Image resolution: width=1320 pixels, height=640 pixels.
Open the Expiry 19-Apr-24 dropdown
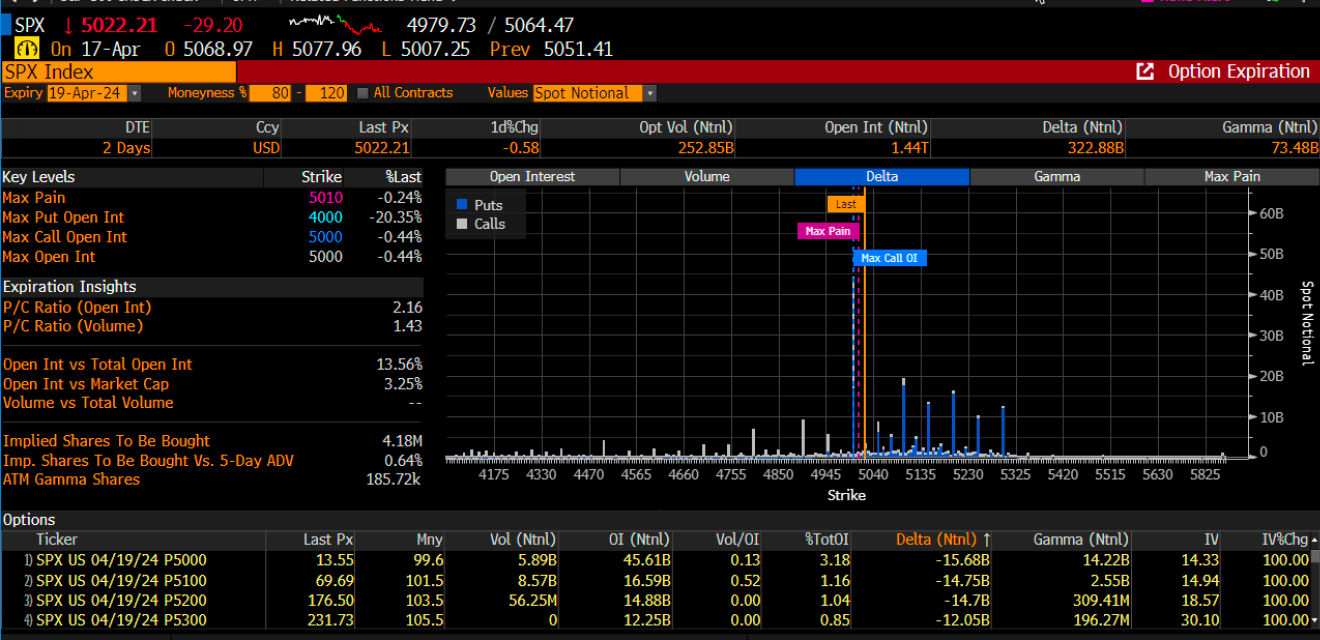pos(134,93)
